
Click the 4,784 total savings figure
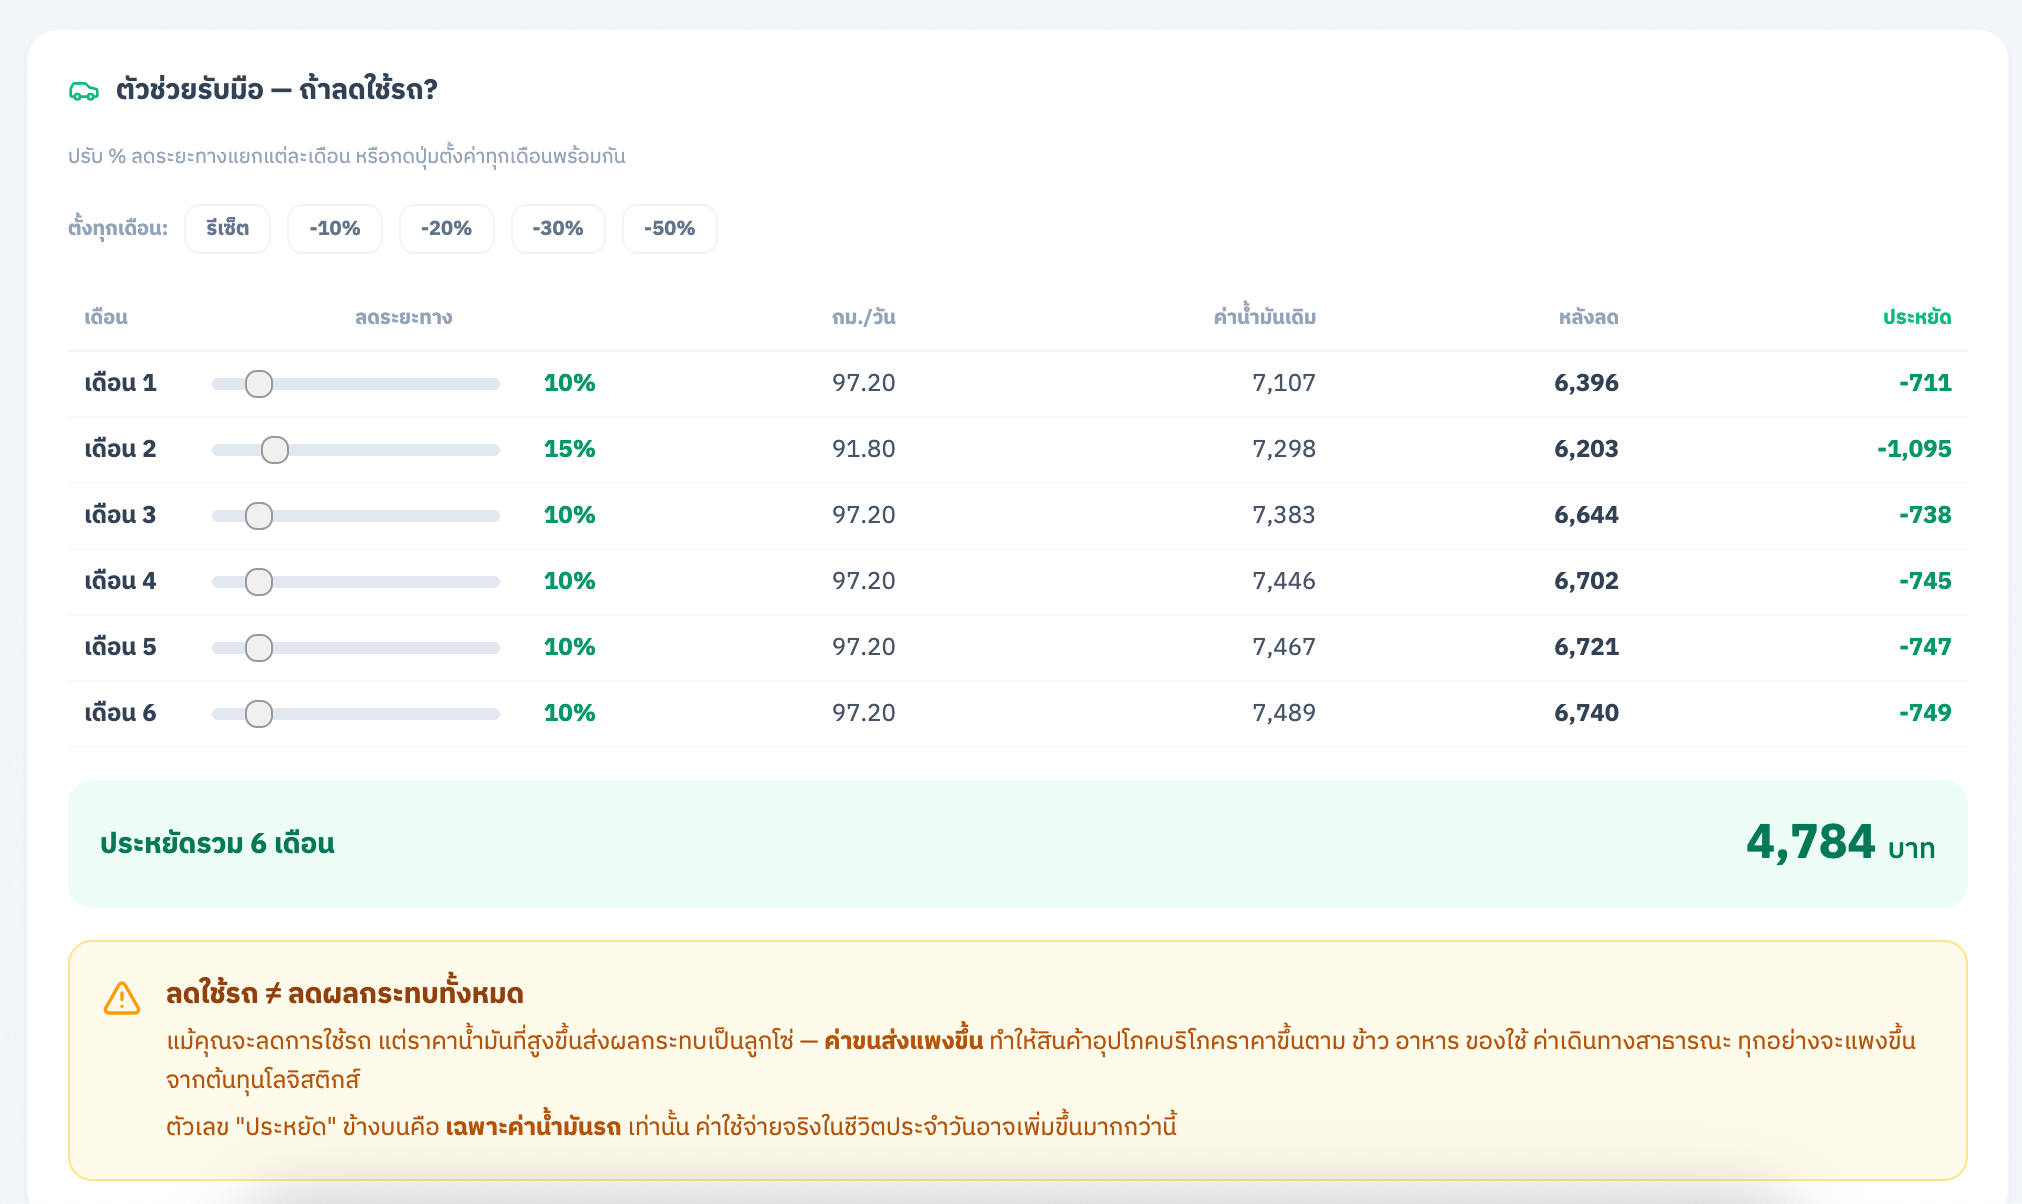pyautogui.click(x=1810, y=842)
